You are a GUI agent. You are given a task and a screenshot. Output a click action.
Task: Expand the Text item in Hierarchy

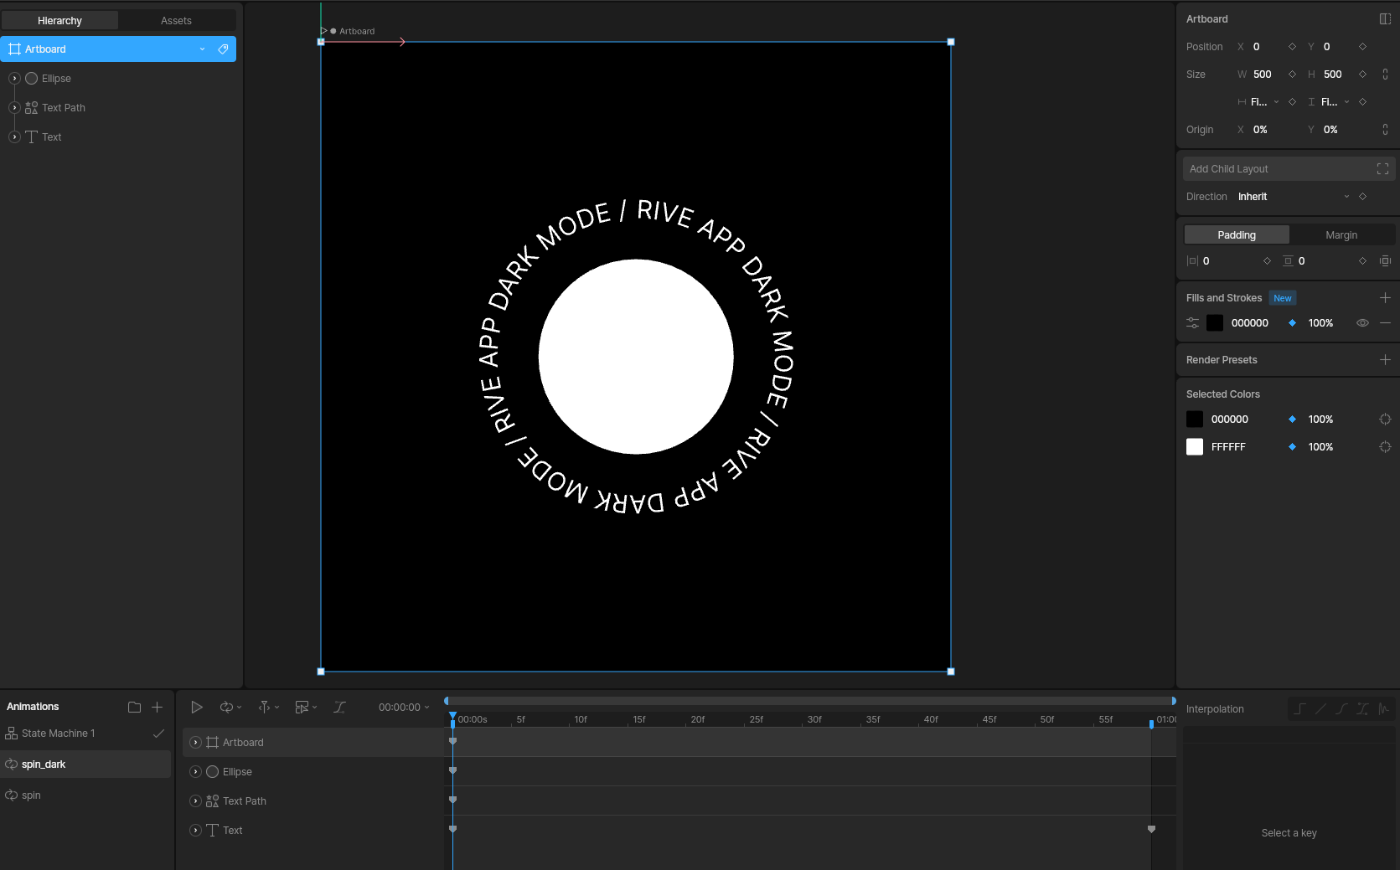tap(14, 137)
